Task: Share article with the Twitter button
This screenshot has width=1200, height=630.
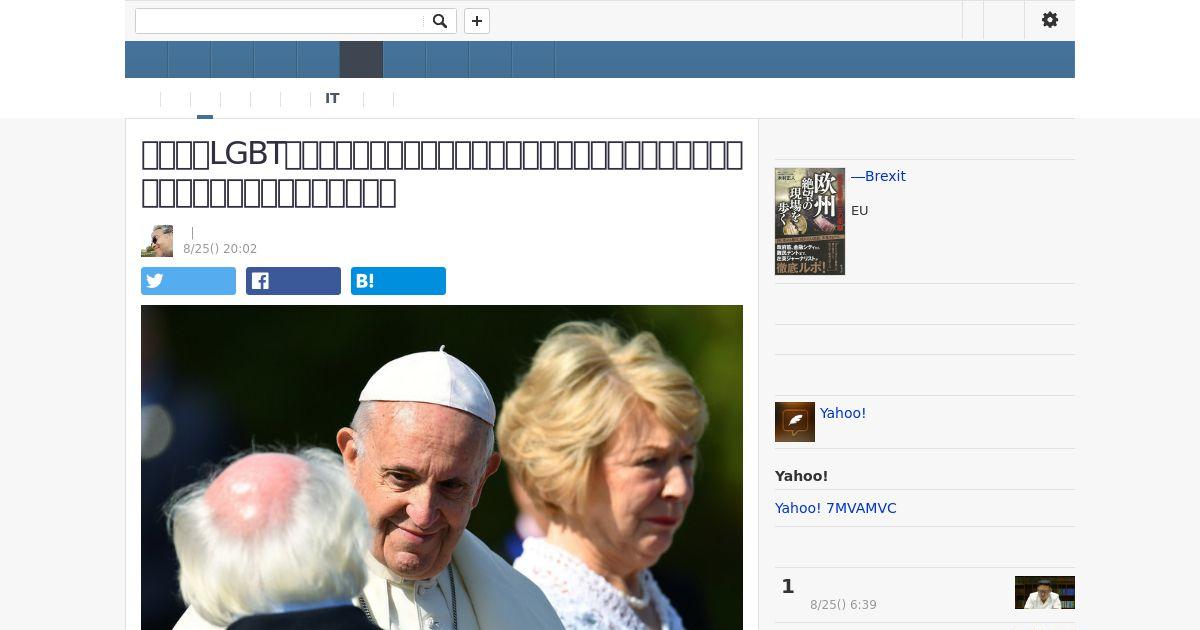Action: pyautogui.click(x=188, y=281)
